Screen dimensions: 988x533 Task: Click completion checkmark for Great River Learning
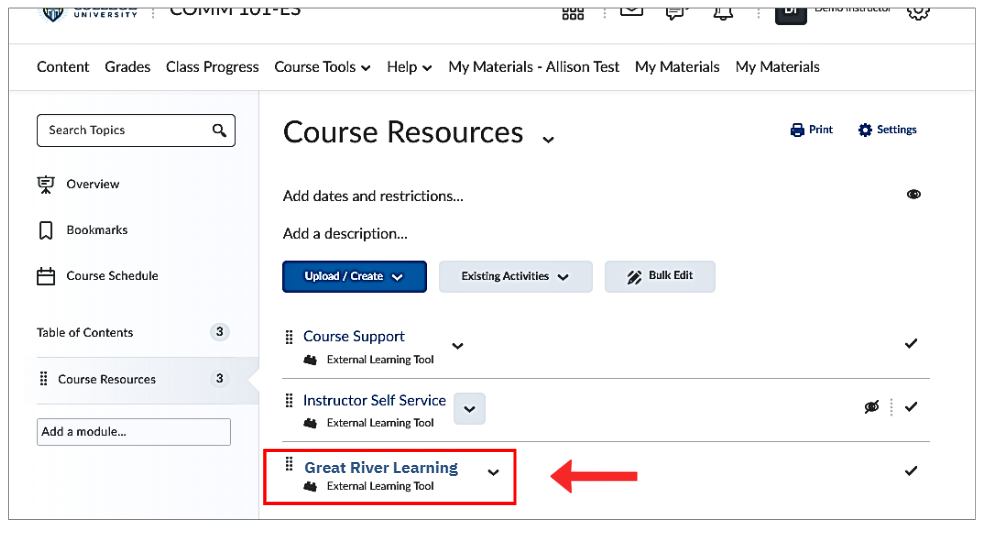click(910, 471)
